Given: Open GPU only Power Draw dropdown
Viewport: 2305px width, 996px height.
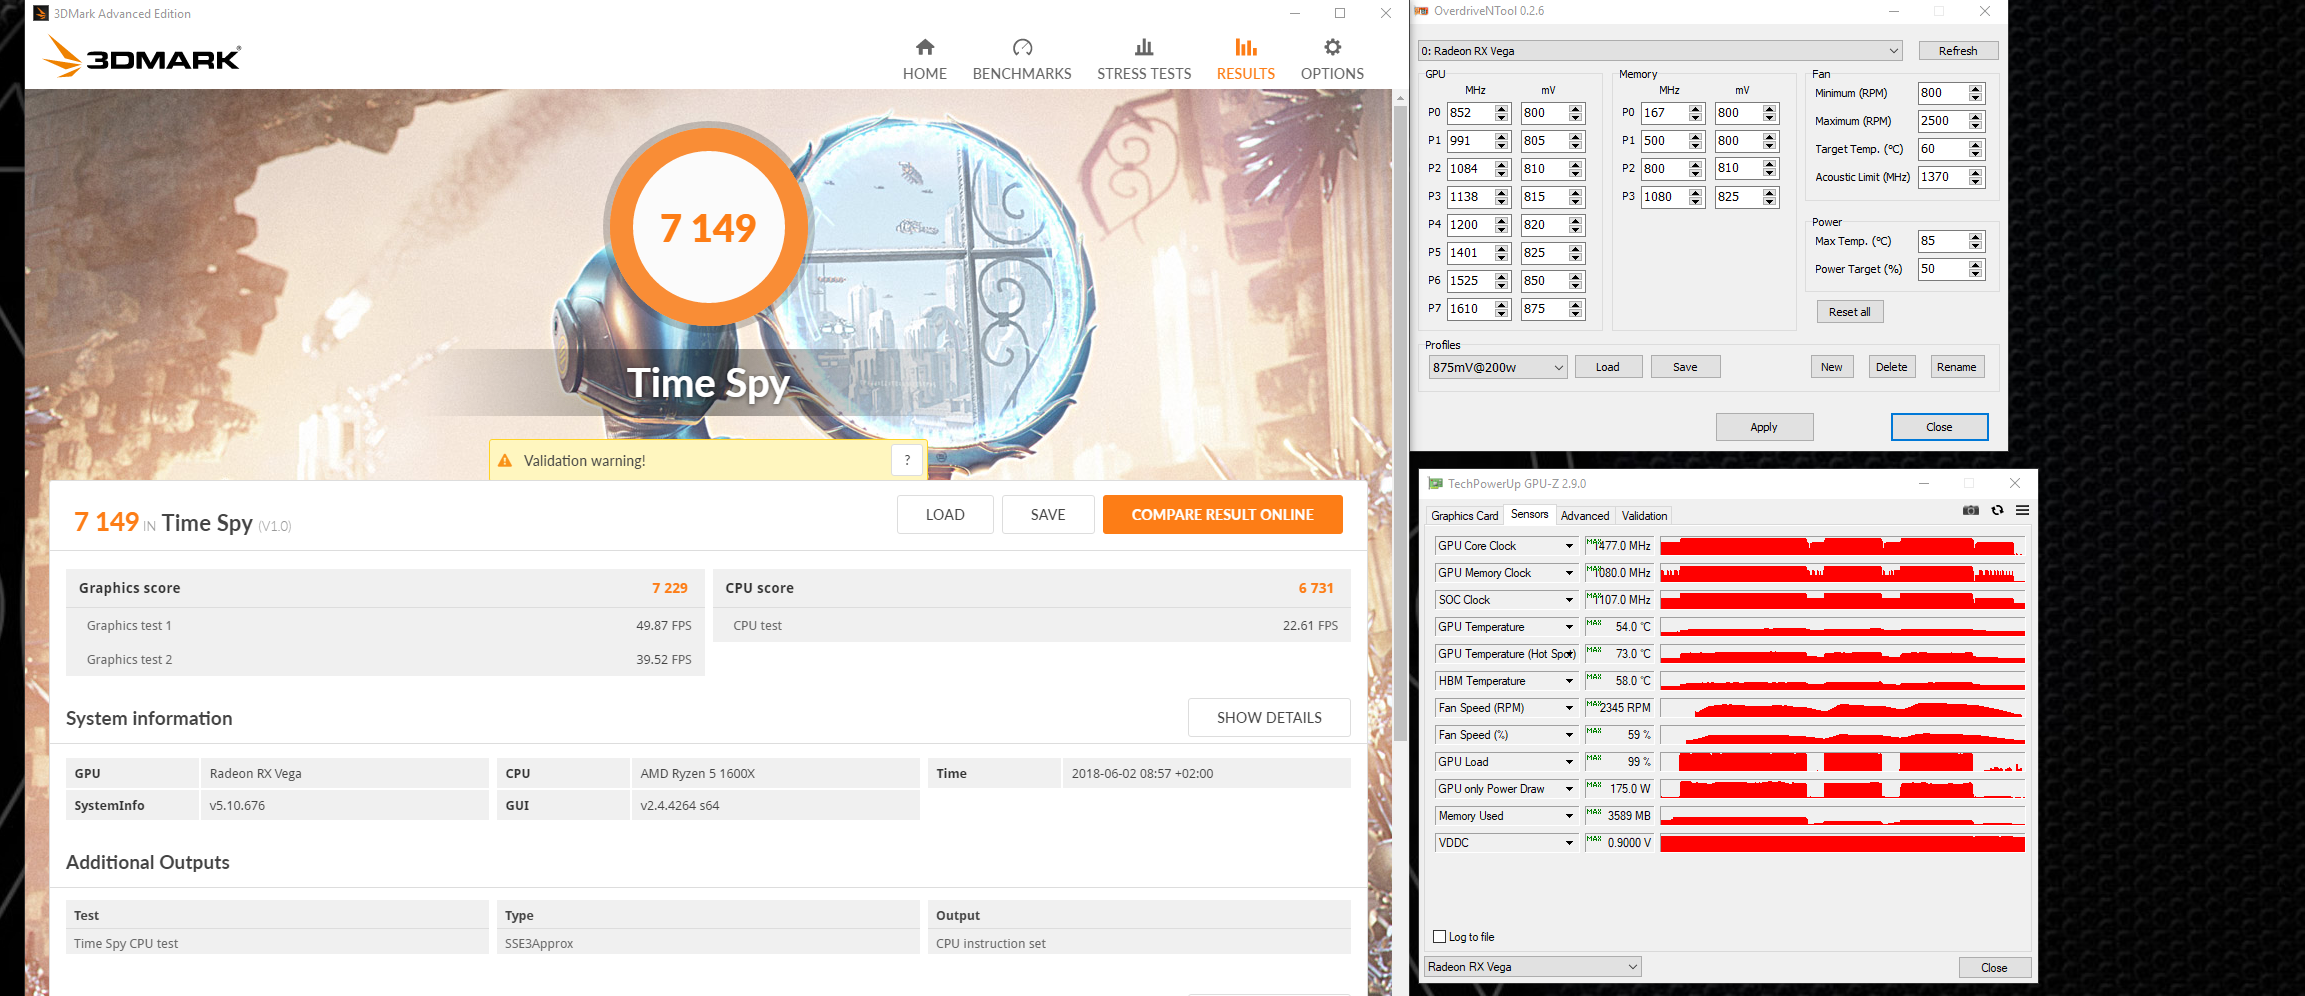Looking at the screenshot, I should (1569, 789).
